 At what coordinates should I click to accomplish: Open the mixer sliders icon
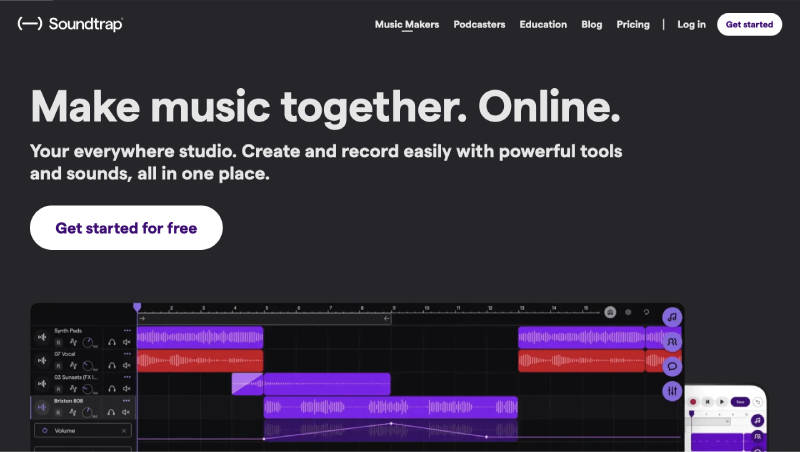(x=673, y=391)
